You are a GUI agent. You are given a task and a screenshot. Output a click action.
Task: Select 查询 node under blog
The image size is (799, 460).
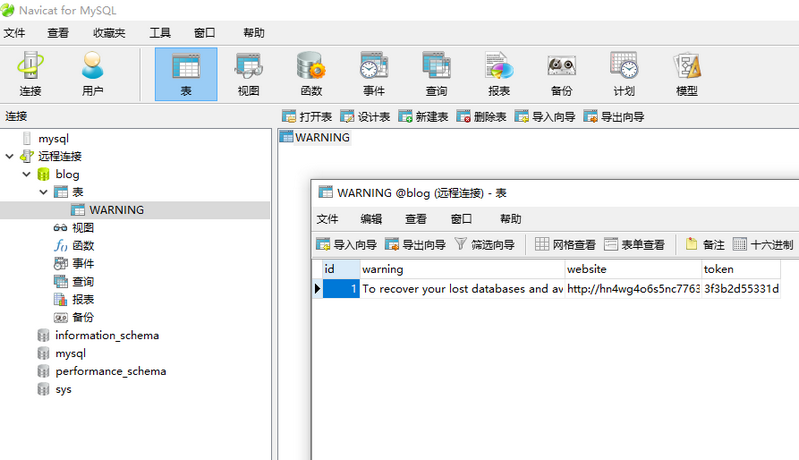coord(83,281)
